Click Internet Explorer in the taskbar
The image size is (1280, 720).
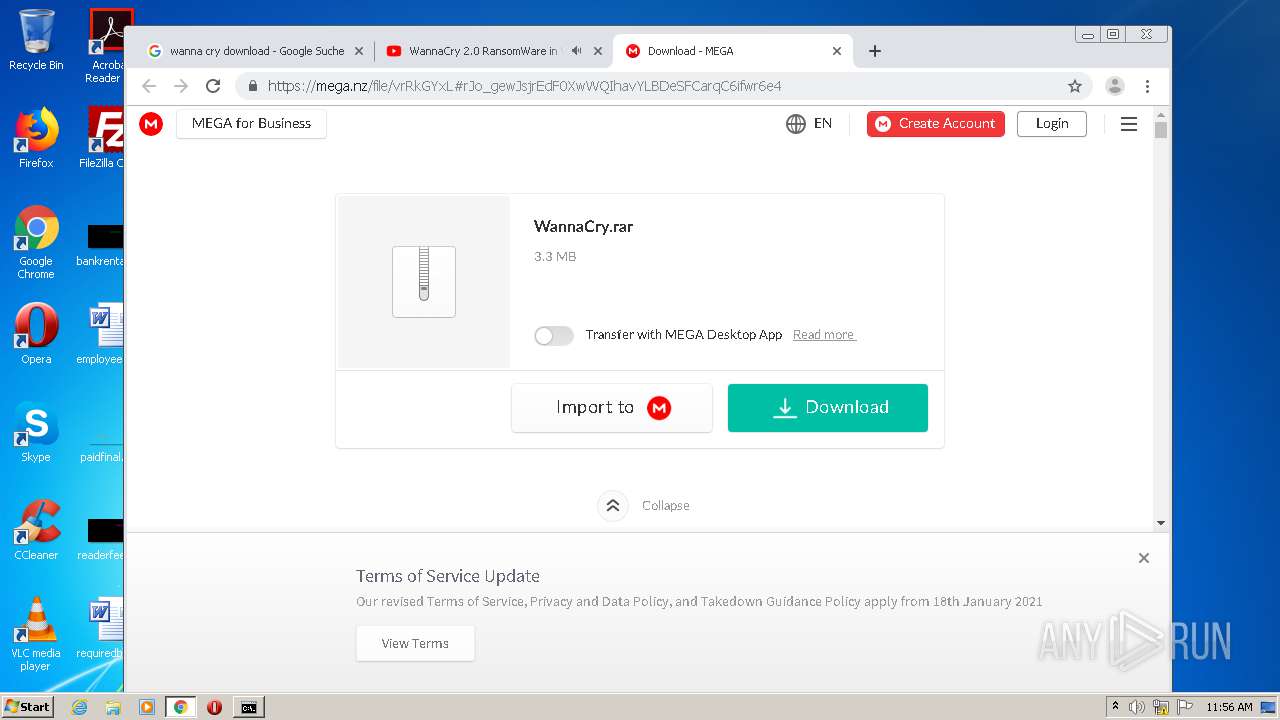tap(79, 707)
